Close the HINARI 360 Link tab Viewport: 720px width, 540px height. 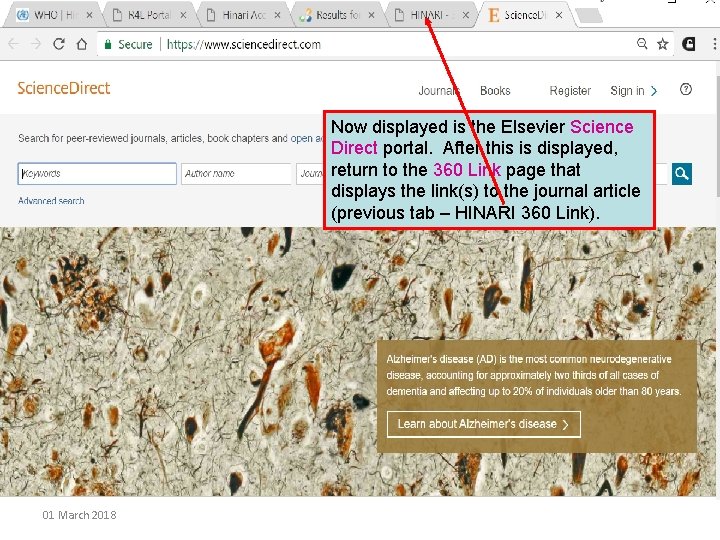click(466, 15)
